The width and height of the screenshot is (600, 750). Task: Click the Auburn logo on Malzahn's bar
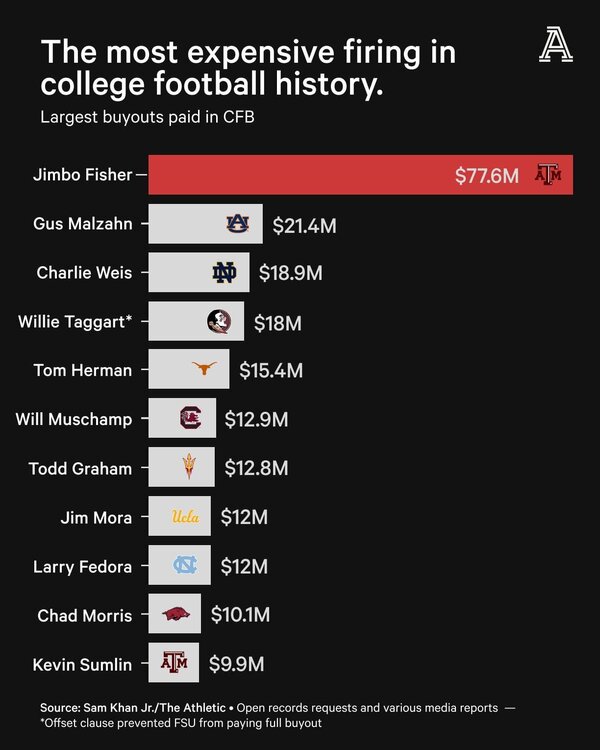(x=237, y=224)
